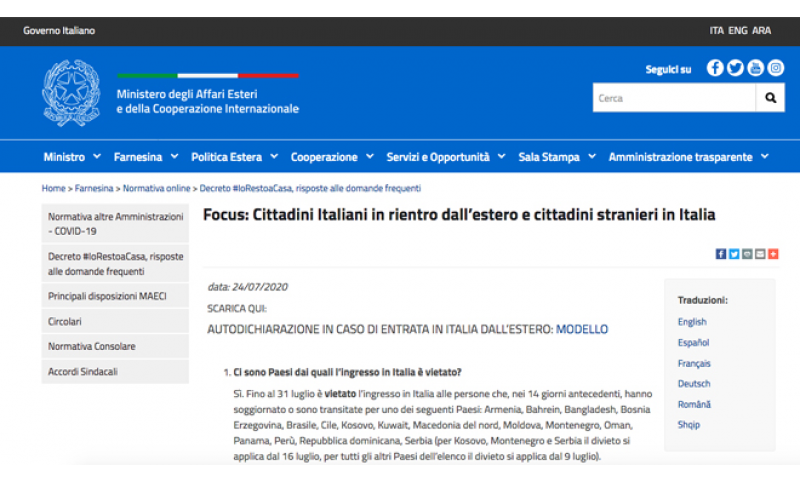This screenshot has width=800, height=484.
Task: Open the English translation
Action: tap(692, 322)
